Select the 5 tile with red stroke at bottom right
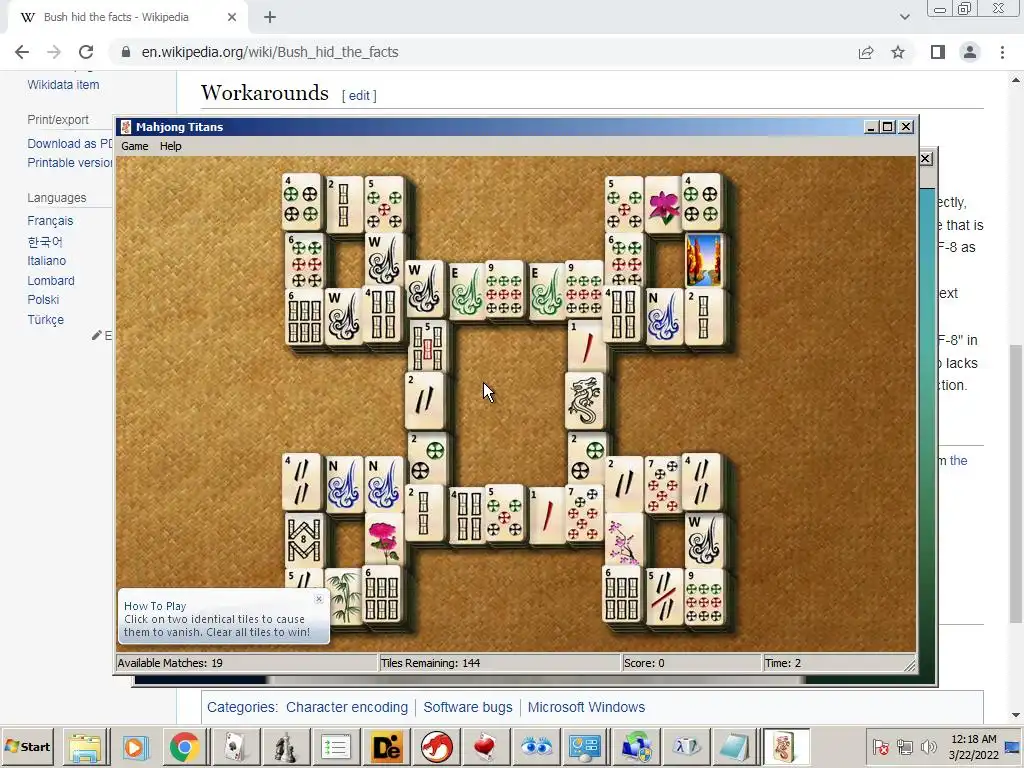This screenshot has width=1024, height=768. click(664, 596)
